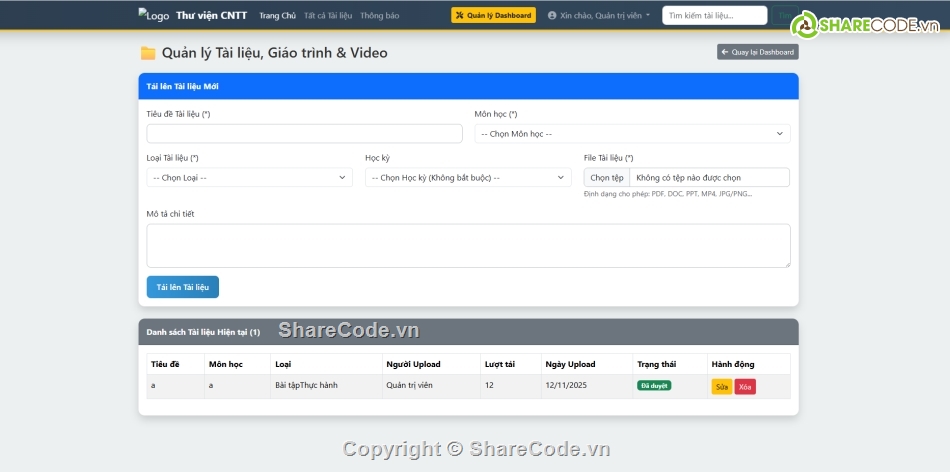Click the back arrow icon on Quay lại Dashboard
The image size is (950, 472).
(x=725, y=52)
